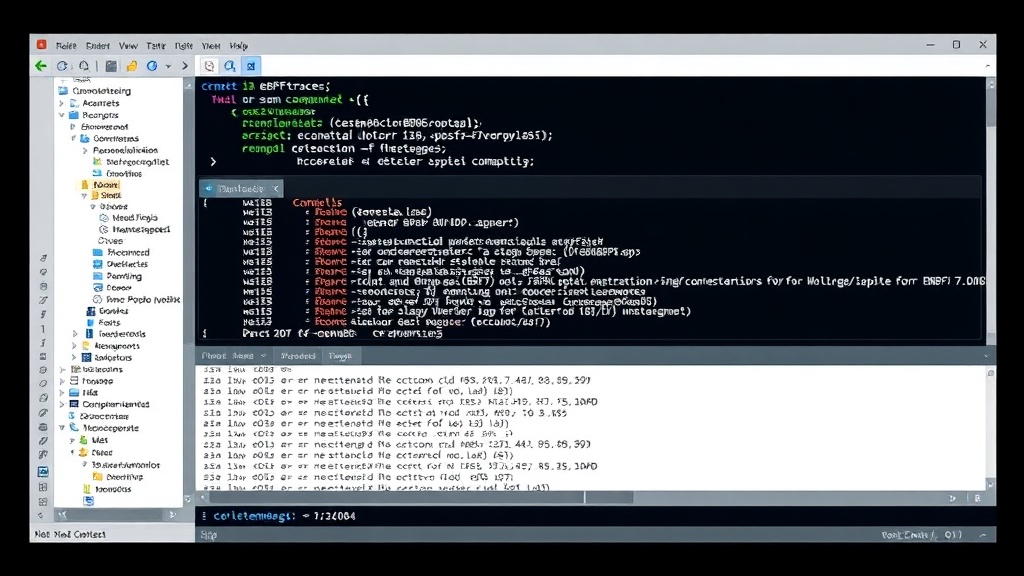
Task: Close the editor tab with its x button
Action: 276,189
